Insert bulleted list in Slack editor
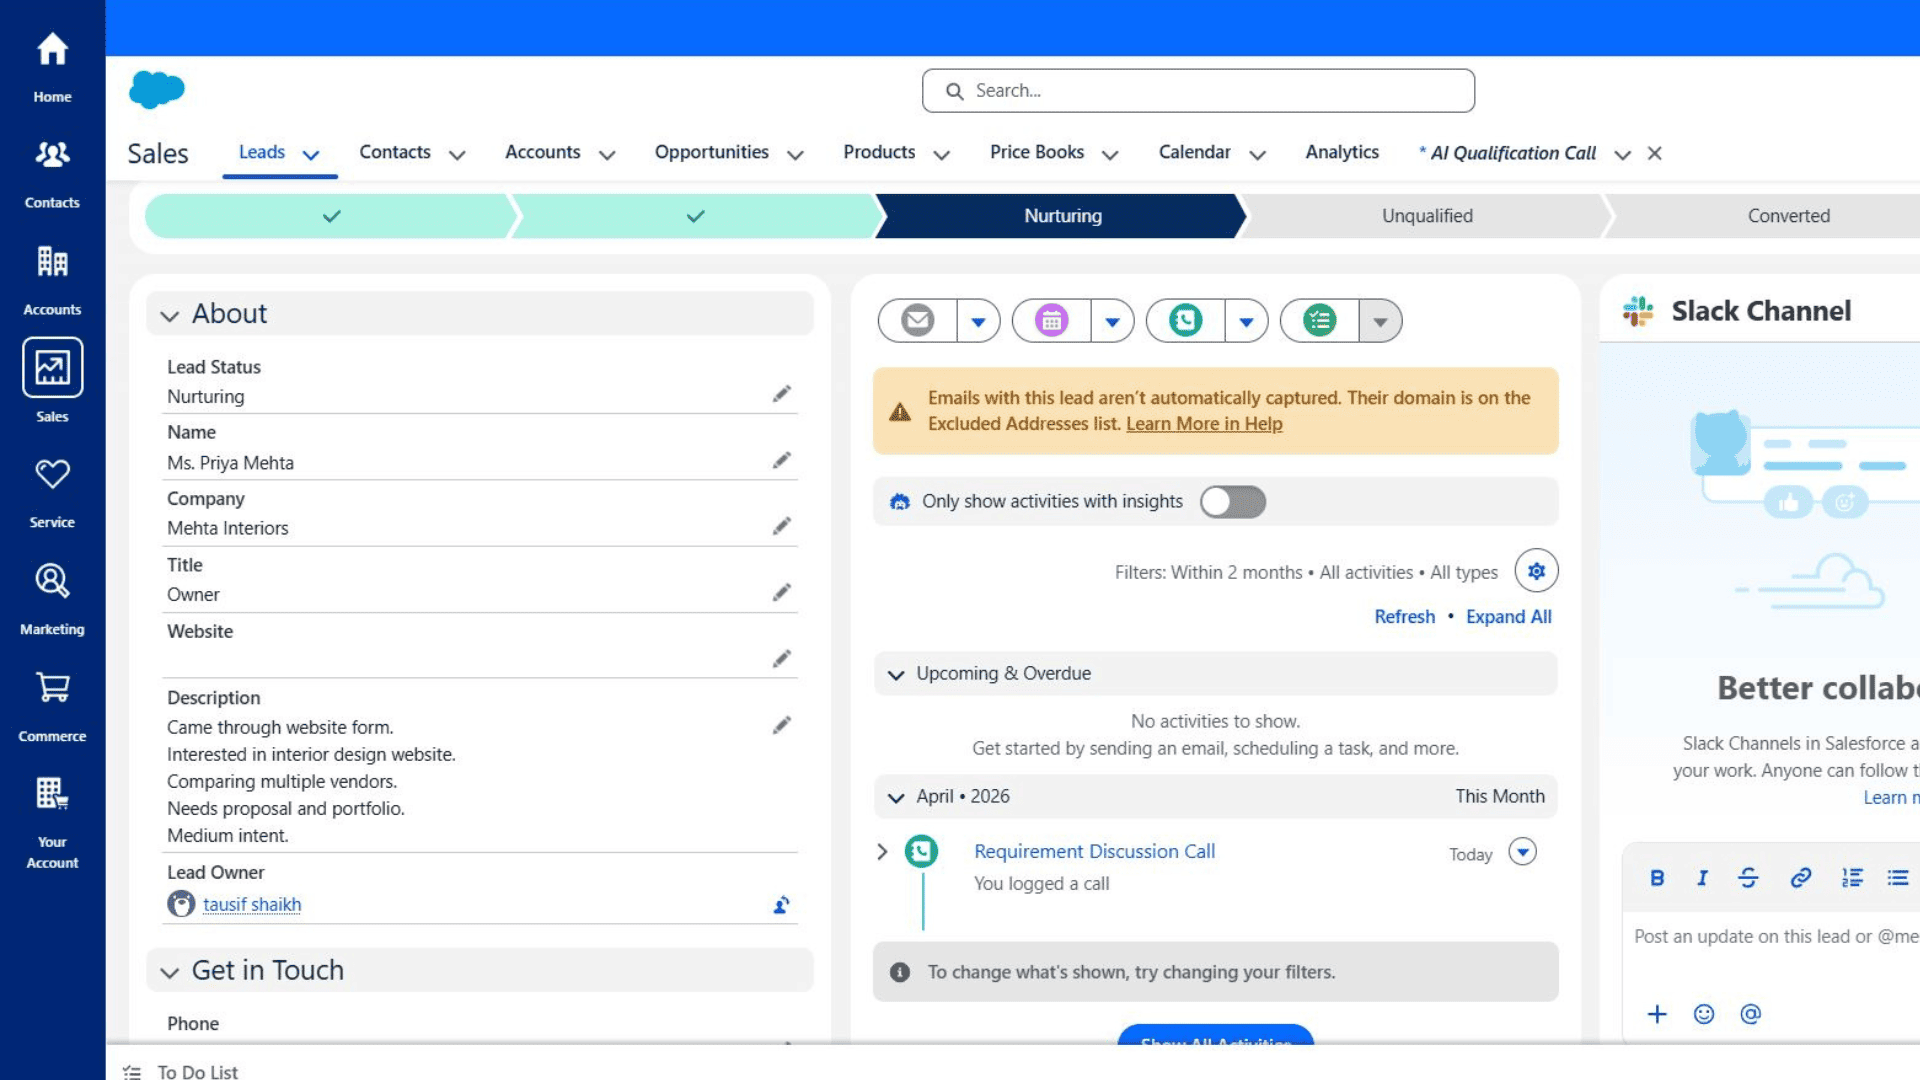Screen dimensions: 1920x1080 1898,878
